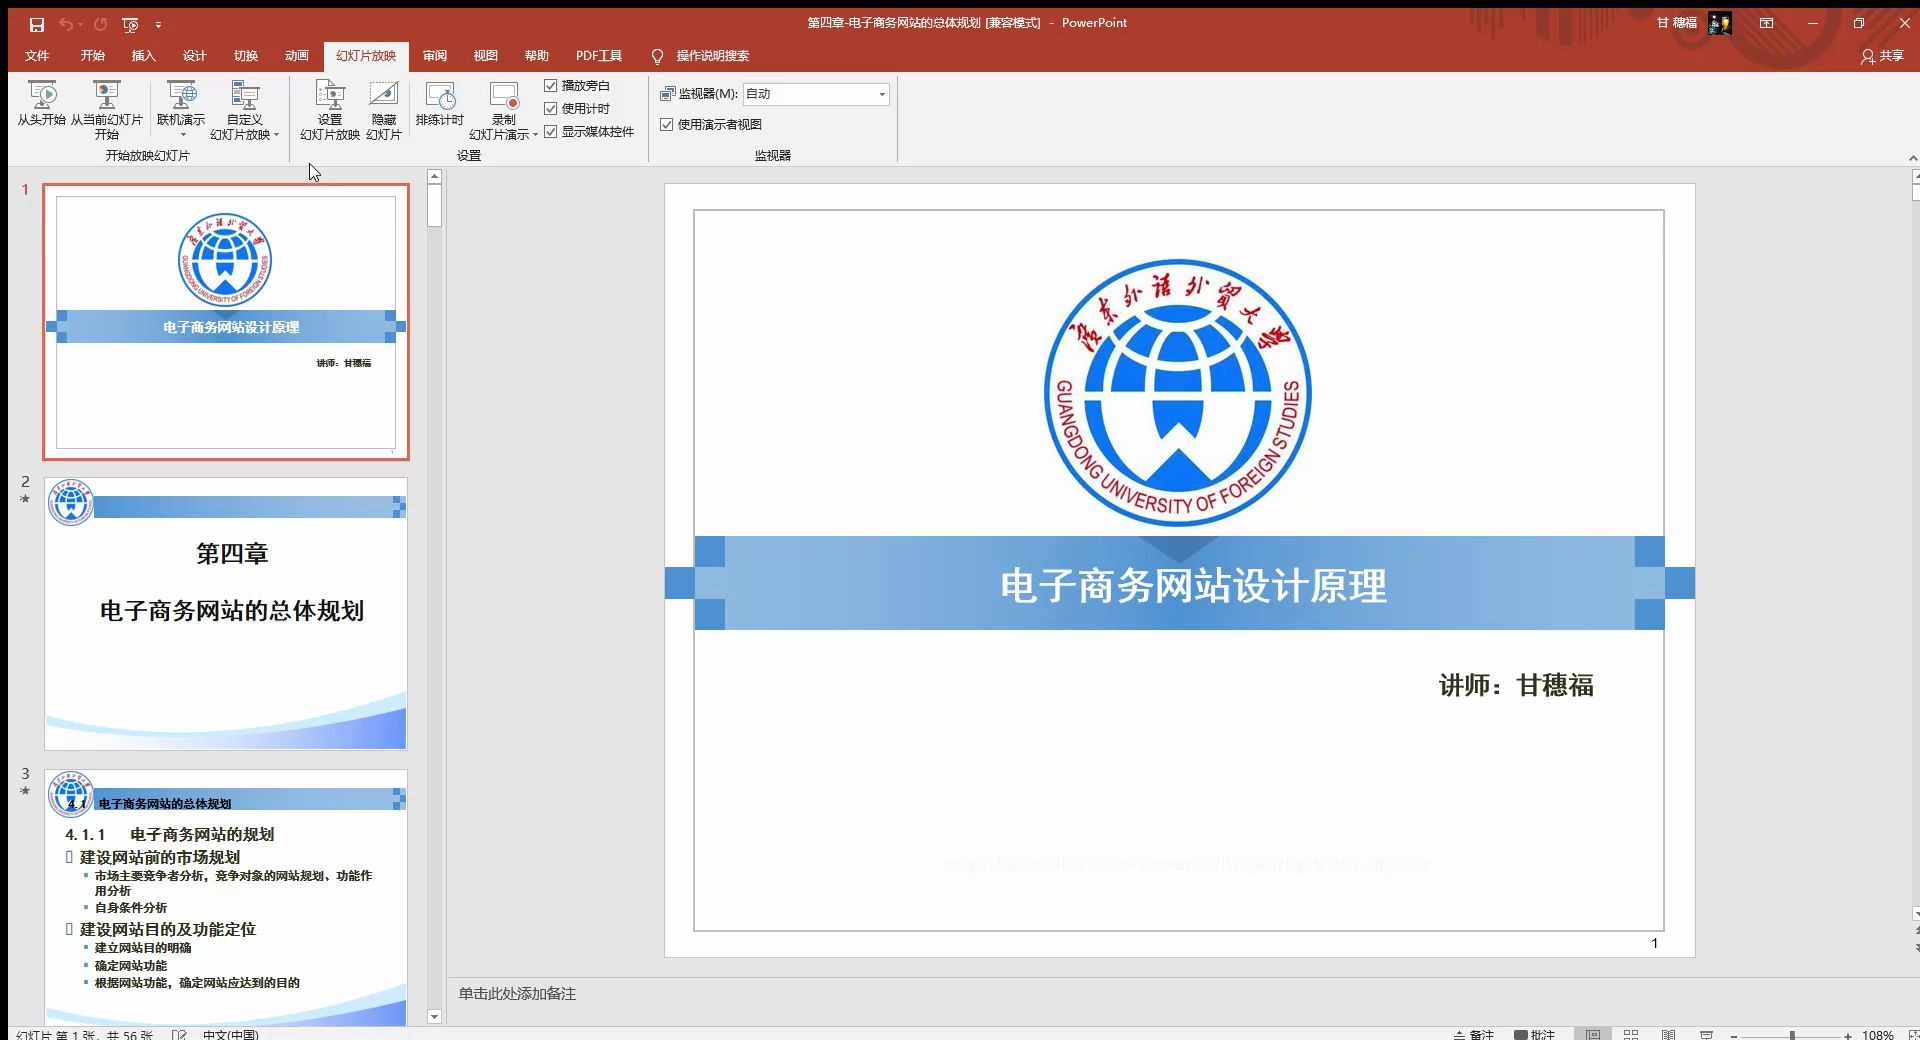Screen dimensions: 1920x1040
Task: Switch to the PDF工具 ribbon tab
Action: coord(599,56)
